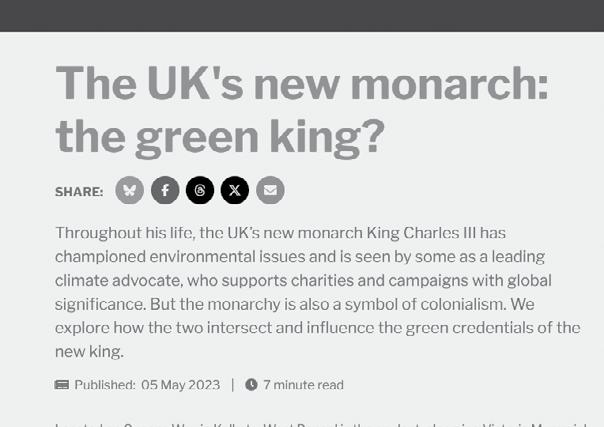This screenshot has height=427, width=604.
Task: Select the publication date 05 May 2023
Action: tap(181, 385)
